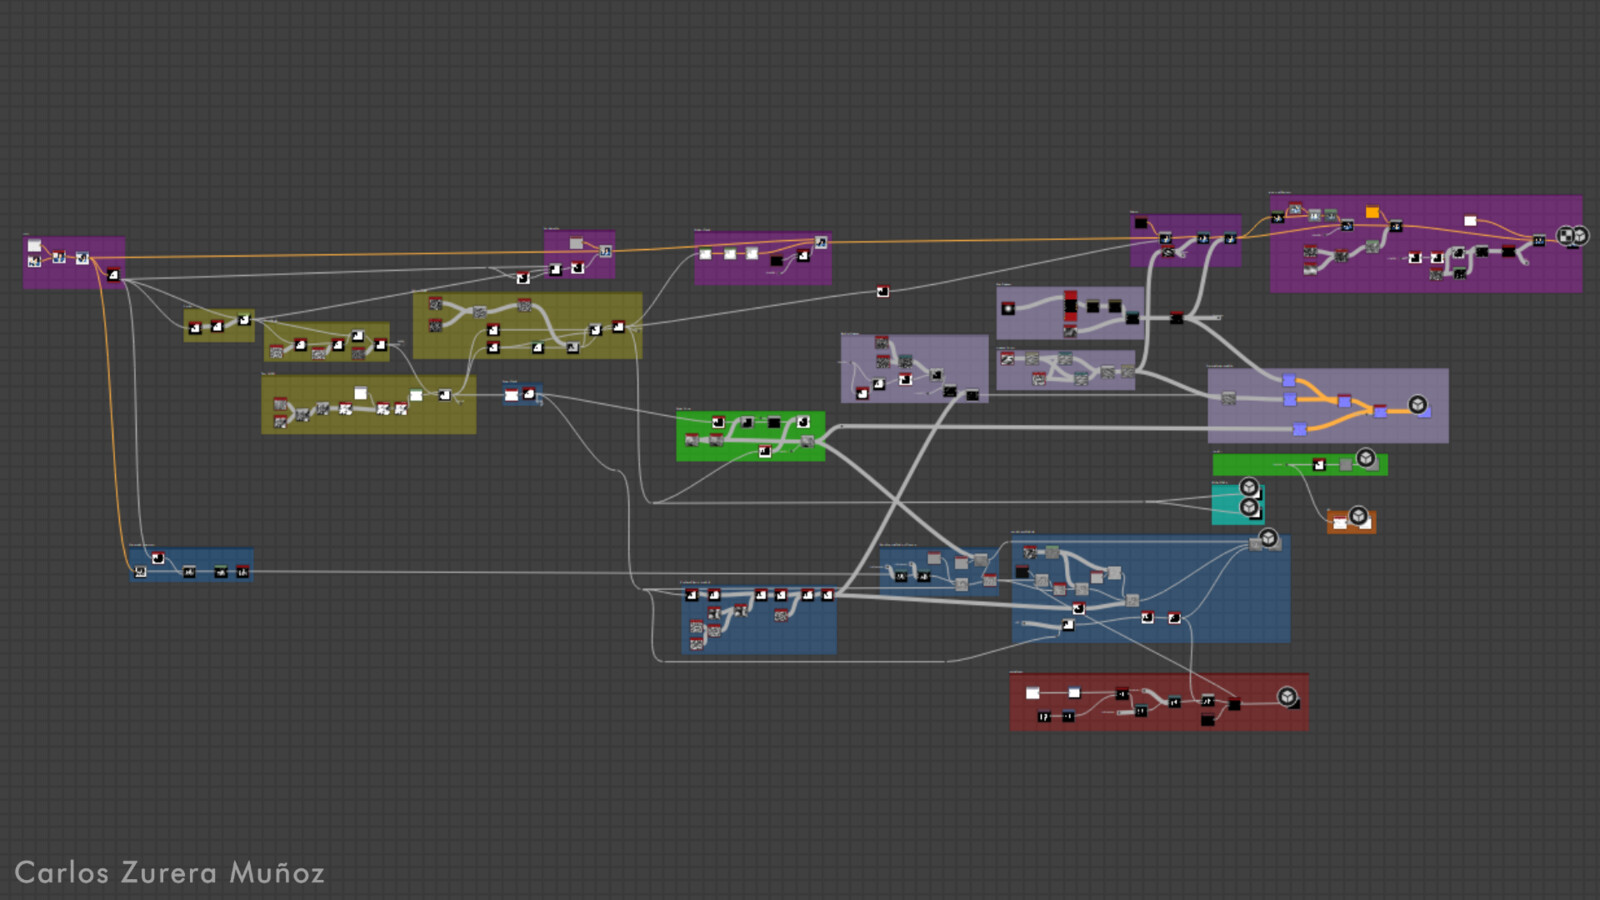Image resolution: width=1600 pixels, height=900 pixels.
Task: Select the cube output badge in the lavender output frame
Action: 1417,404
